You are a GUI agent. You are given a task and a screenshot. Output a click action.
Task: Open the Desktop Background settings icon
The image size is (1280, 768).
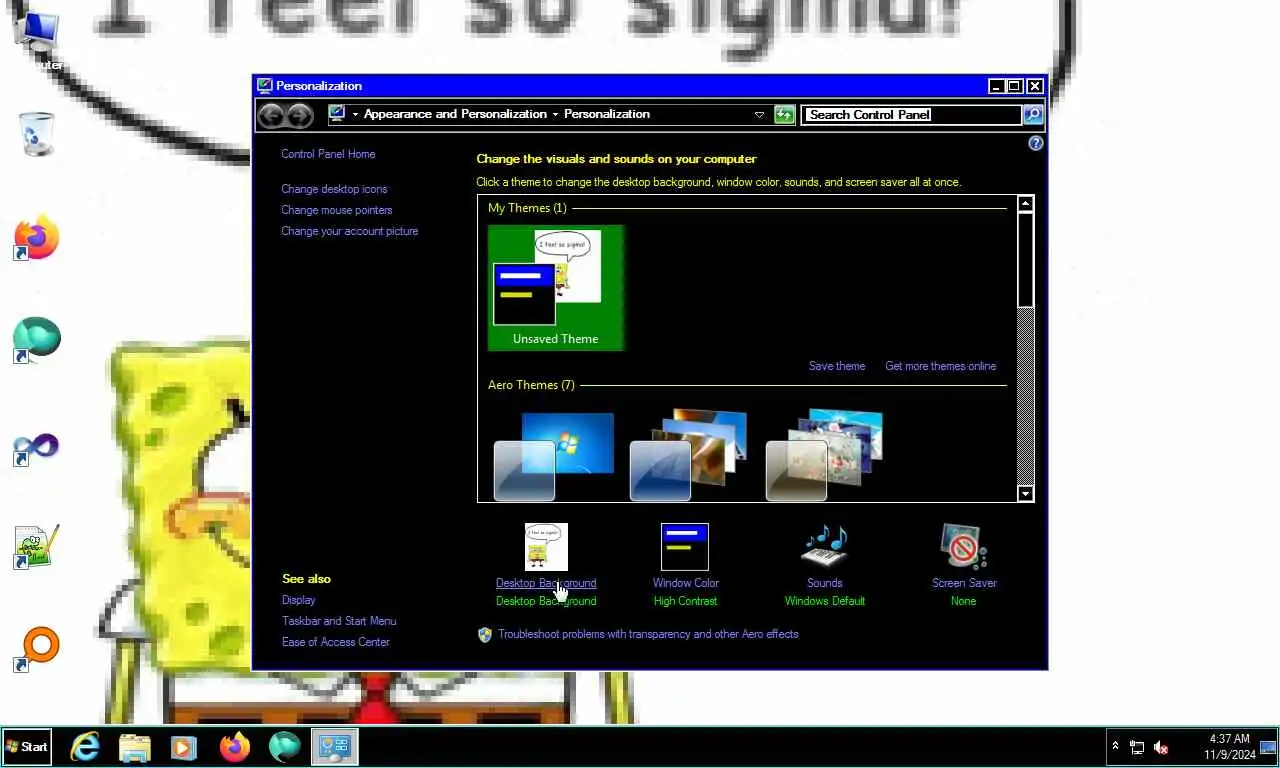click(x=546, y=547)
